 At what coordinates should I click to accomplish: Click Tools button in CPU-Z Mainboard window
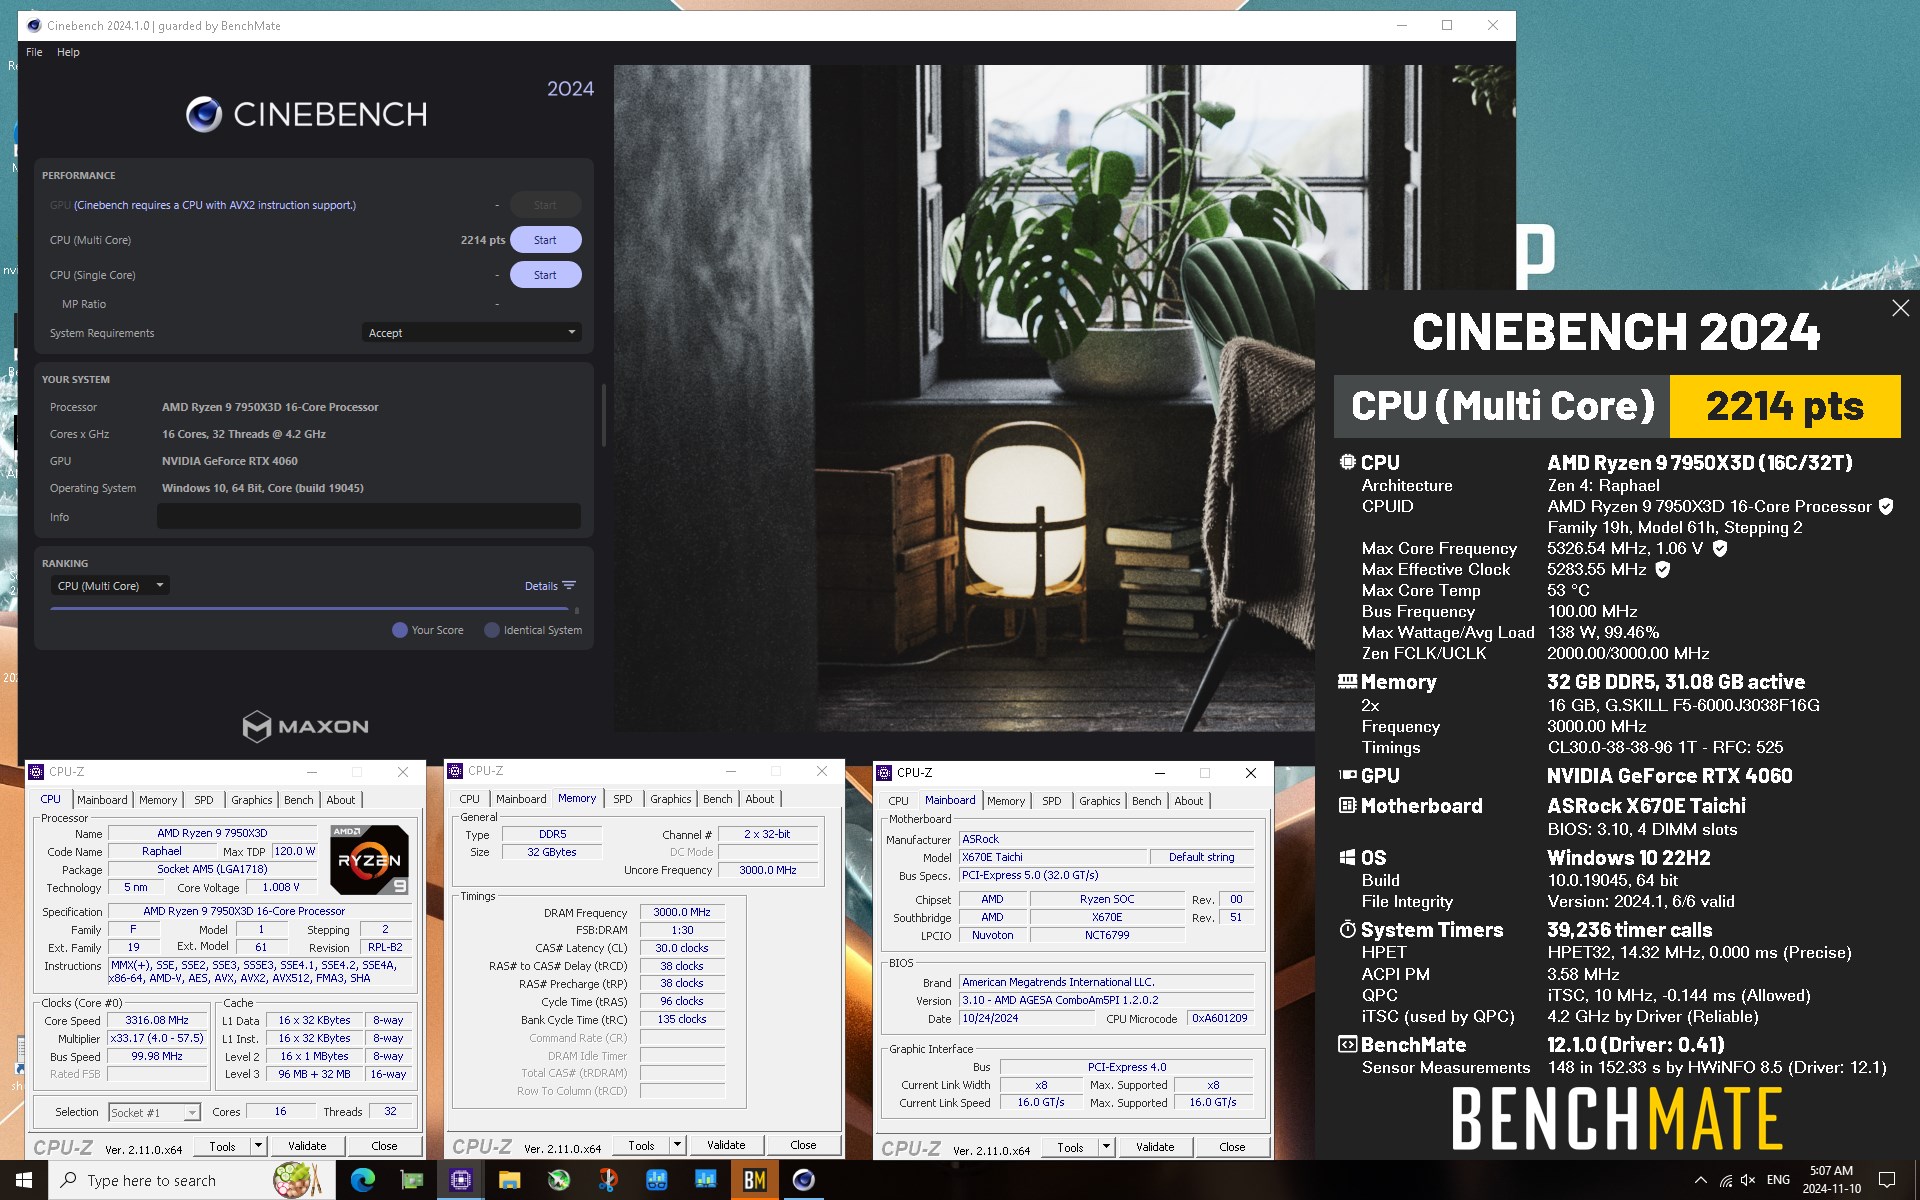pyautogui.click(x=1070, y=1147)
